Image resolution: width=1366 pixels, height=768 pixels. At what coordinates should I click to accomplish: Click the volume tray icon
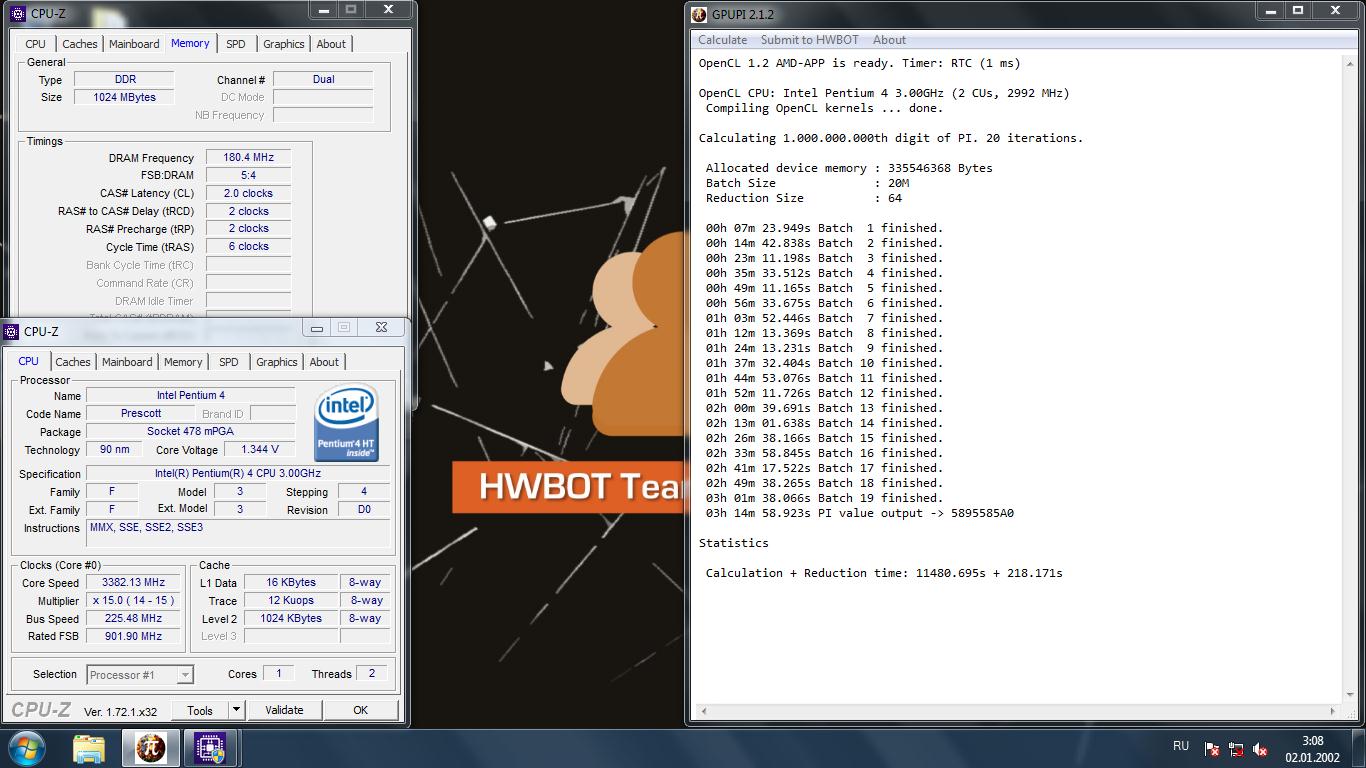(x=1261, y=749)
